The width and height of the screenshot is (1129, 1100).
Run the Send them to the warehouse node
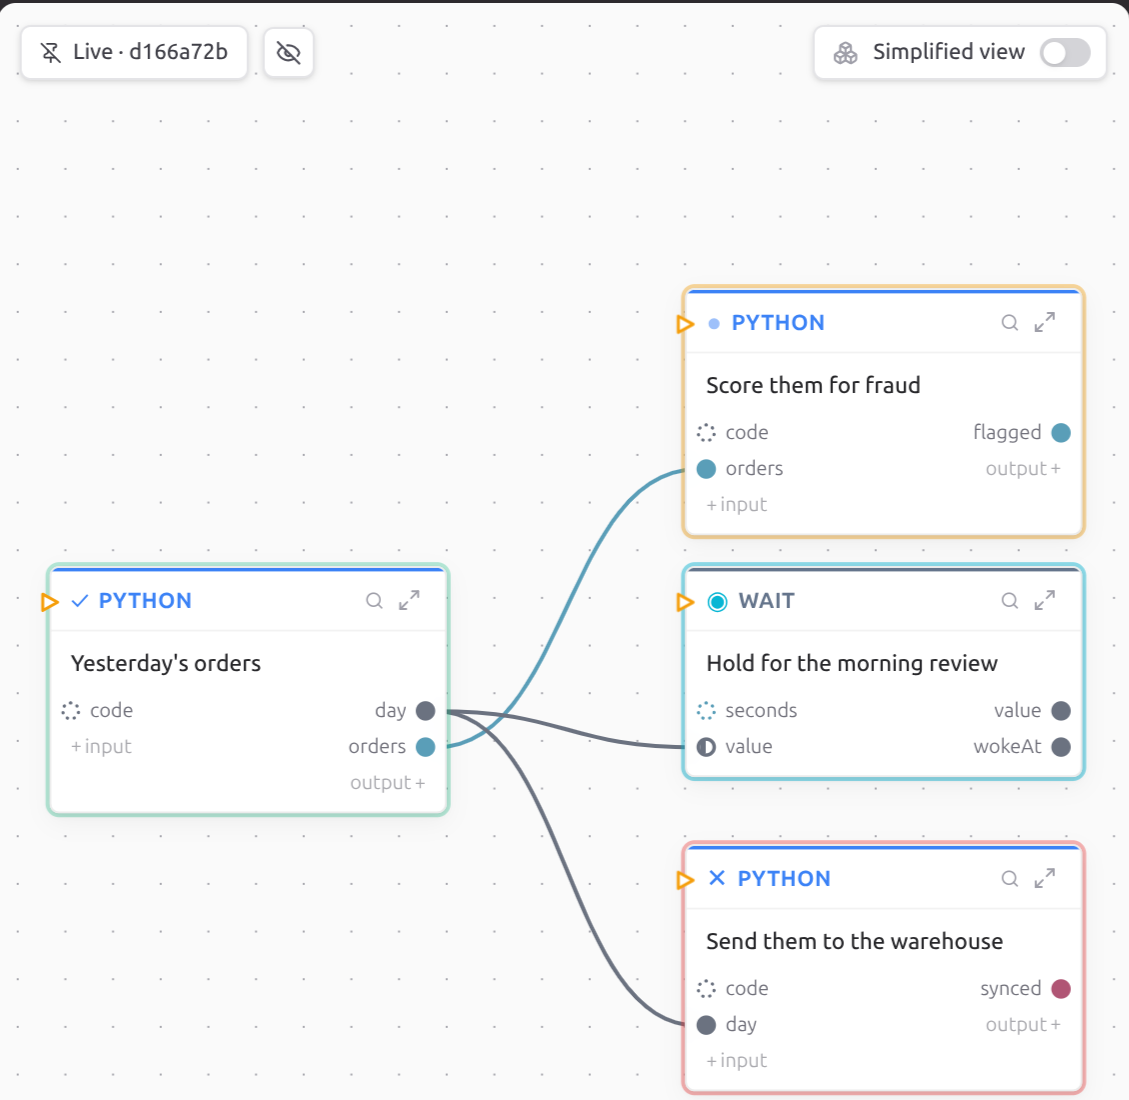pos(685,880)
